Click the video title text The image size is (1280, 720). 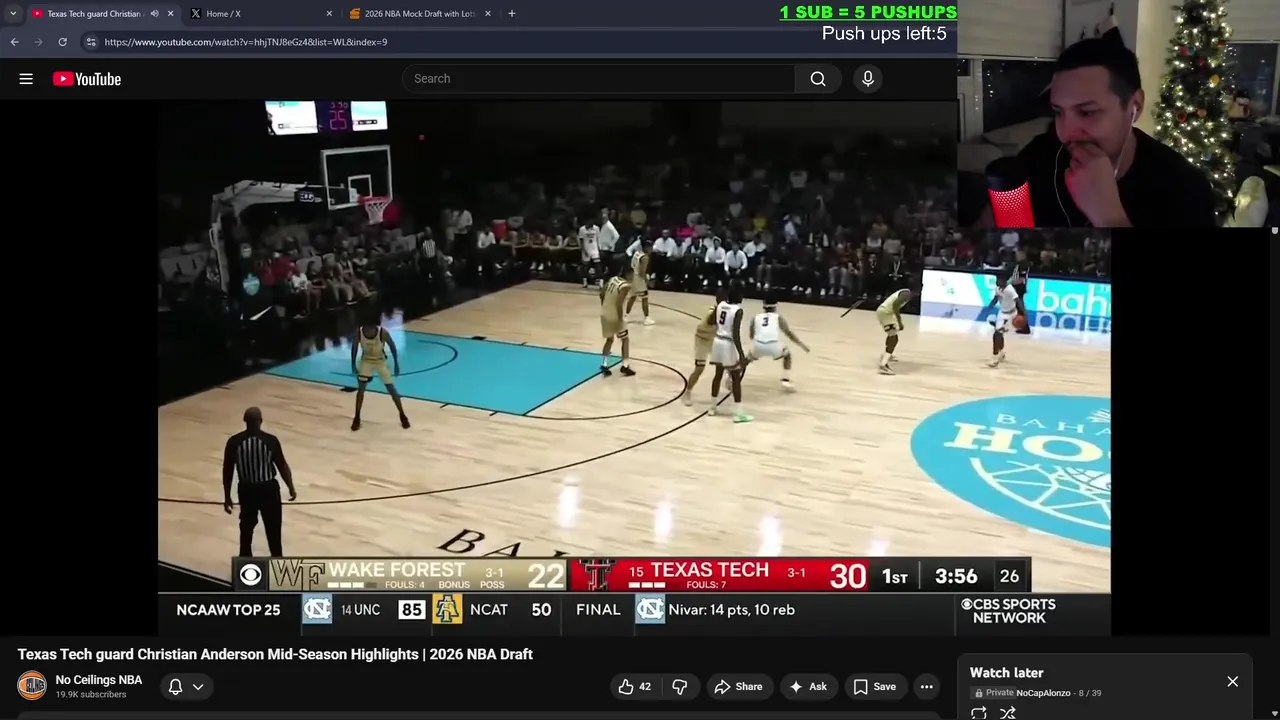(x=275, y=654)
